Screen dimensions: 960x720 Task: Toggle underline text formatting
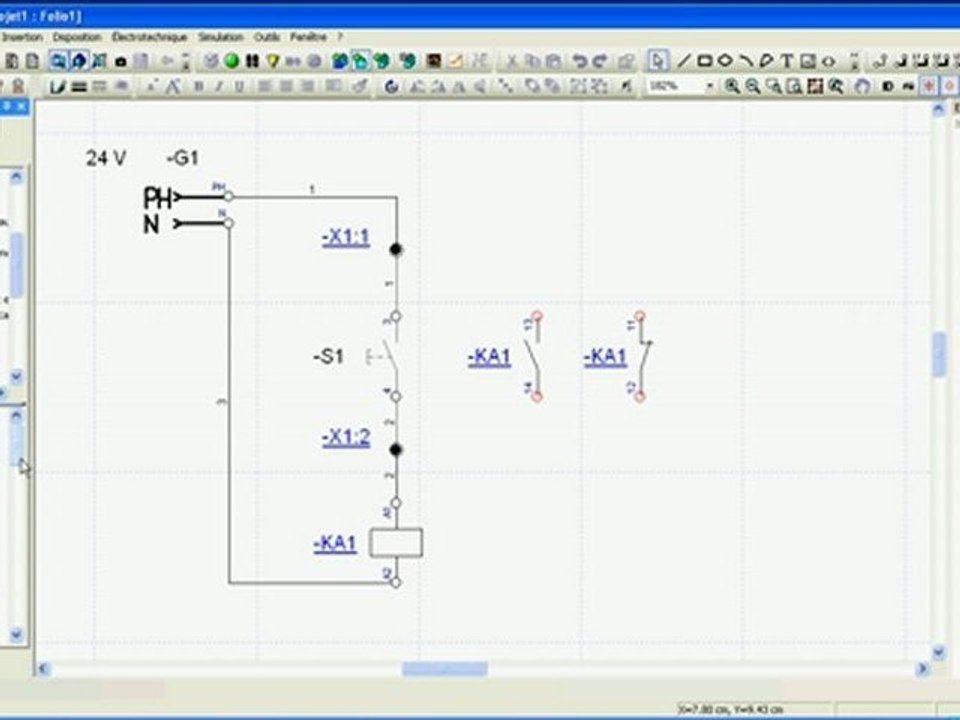coord(239,86)
